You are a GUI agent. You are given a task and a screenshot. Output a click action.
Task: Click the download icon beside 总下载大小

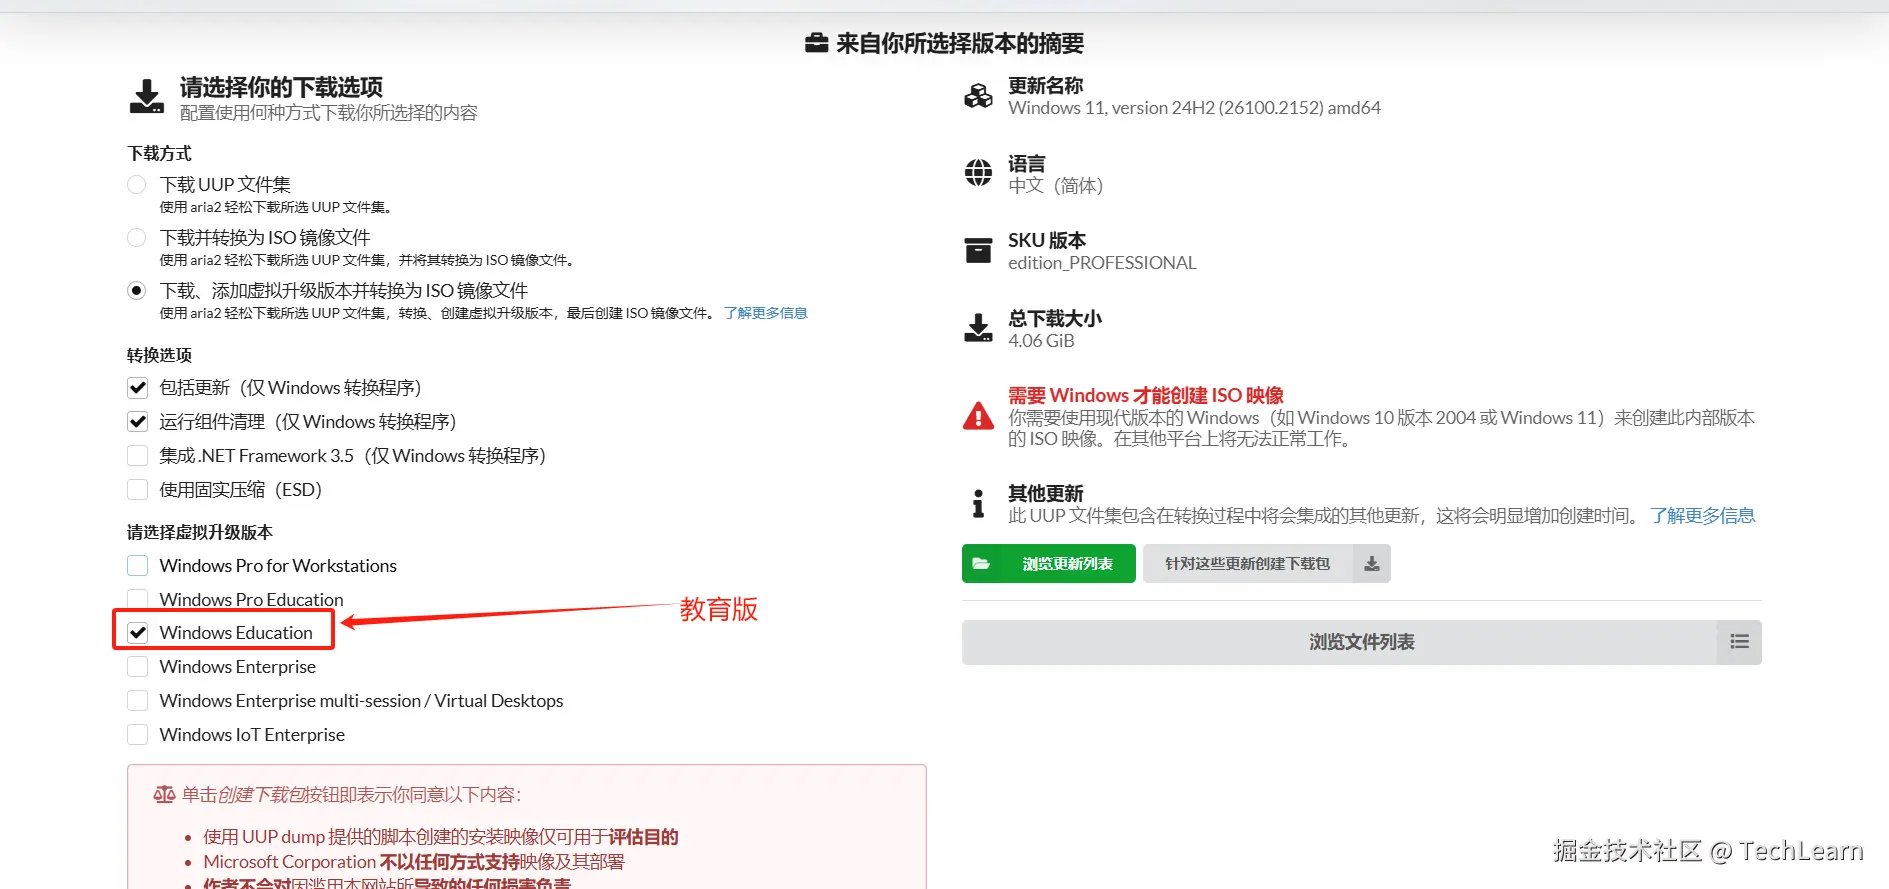coord(978,327)
